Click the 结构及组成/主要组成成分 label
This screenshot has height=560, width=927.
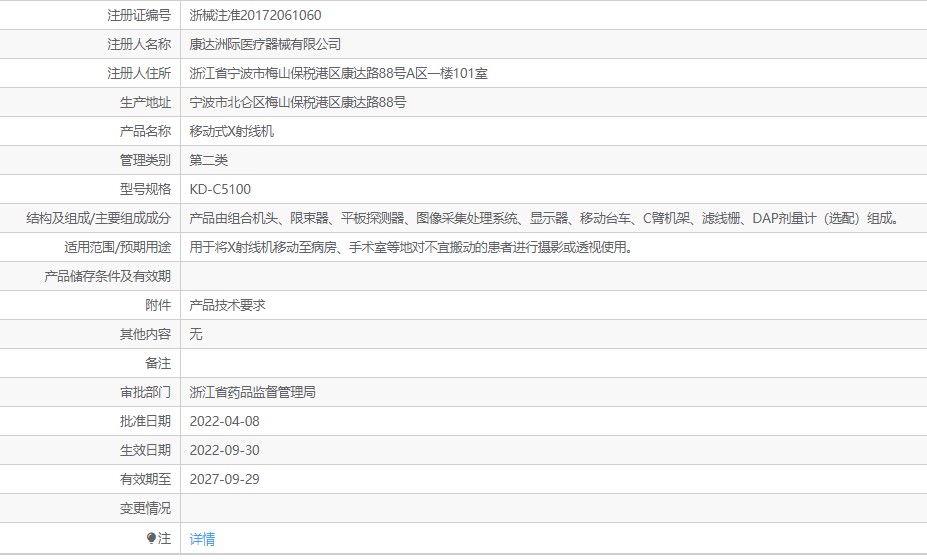pyautogui.click(x=99, y=218)
